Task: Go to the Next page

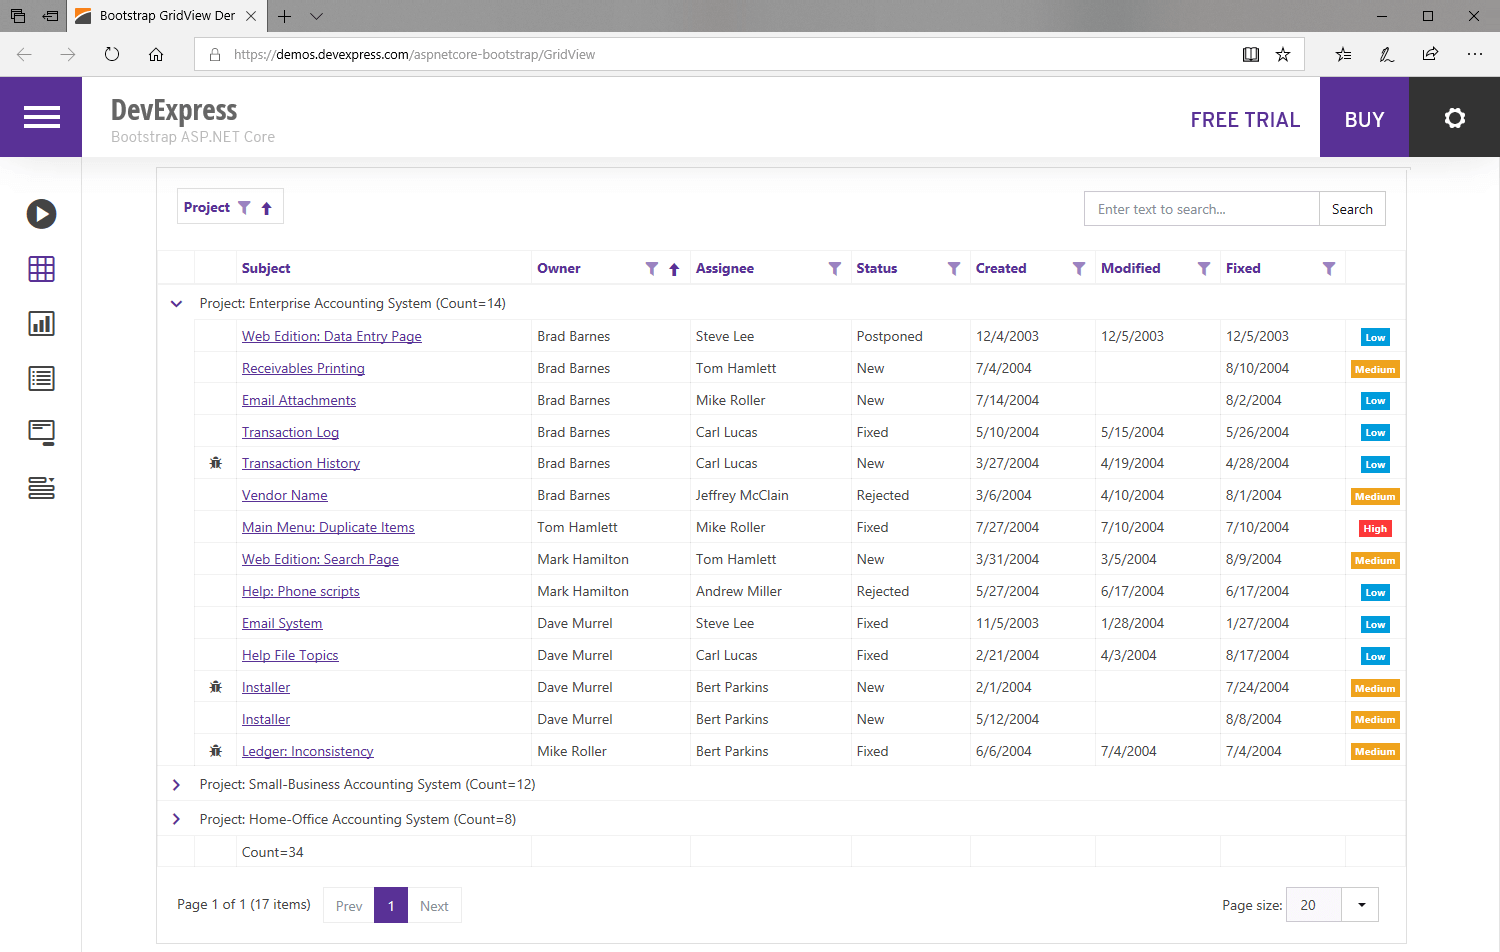Action: coord(434,906)
